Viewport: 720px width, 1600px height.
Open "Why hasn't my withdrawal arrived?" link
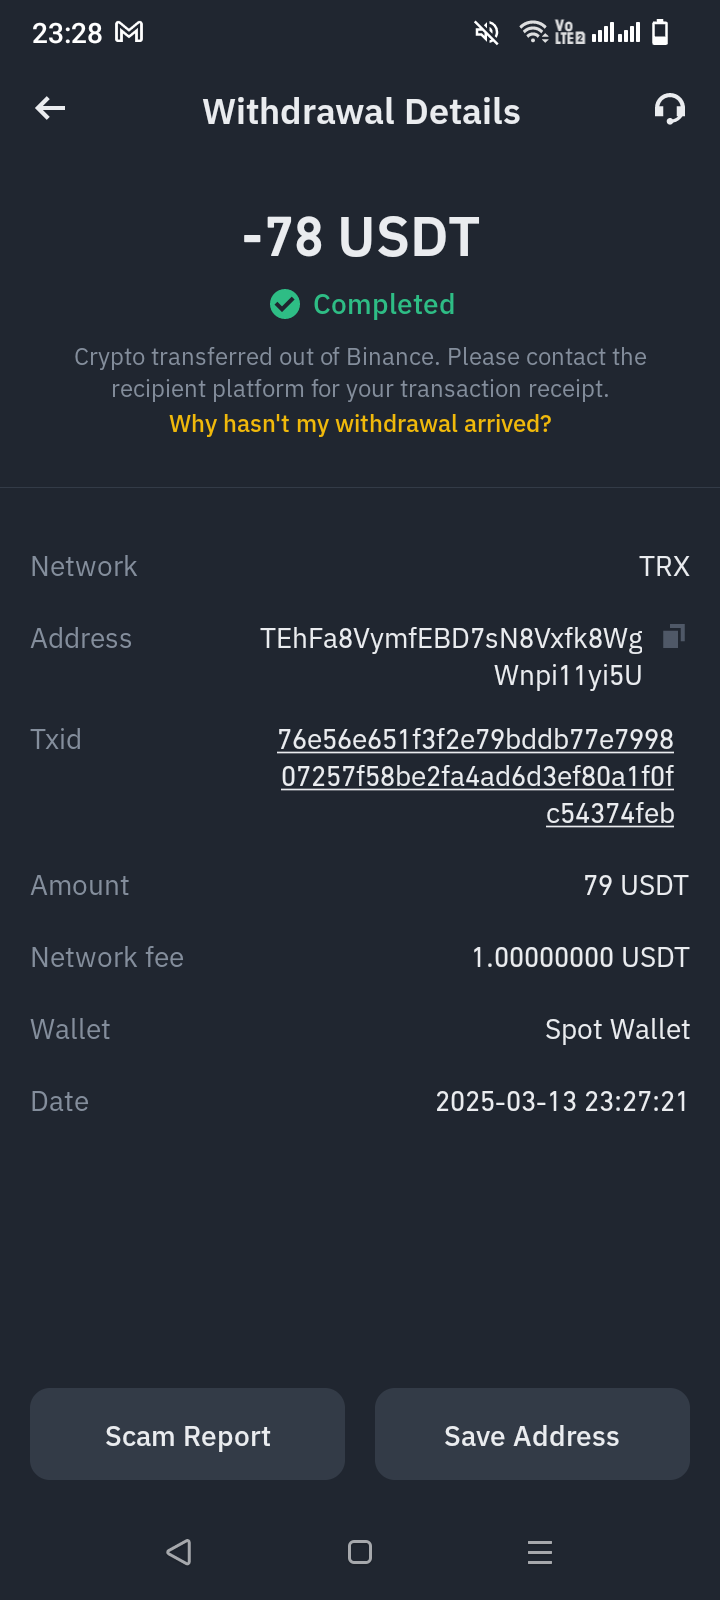[360, 424]
